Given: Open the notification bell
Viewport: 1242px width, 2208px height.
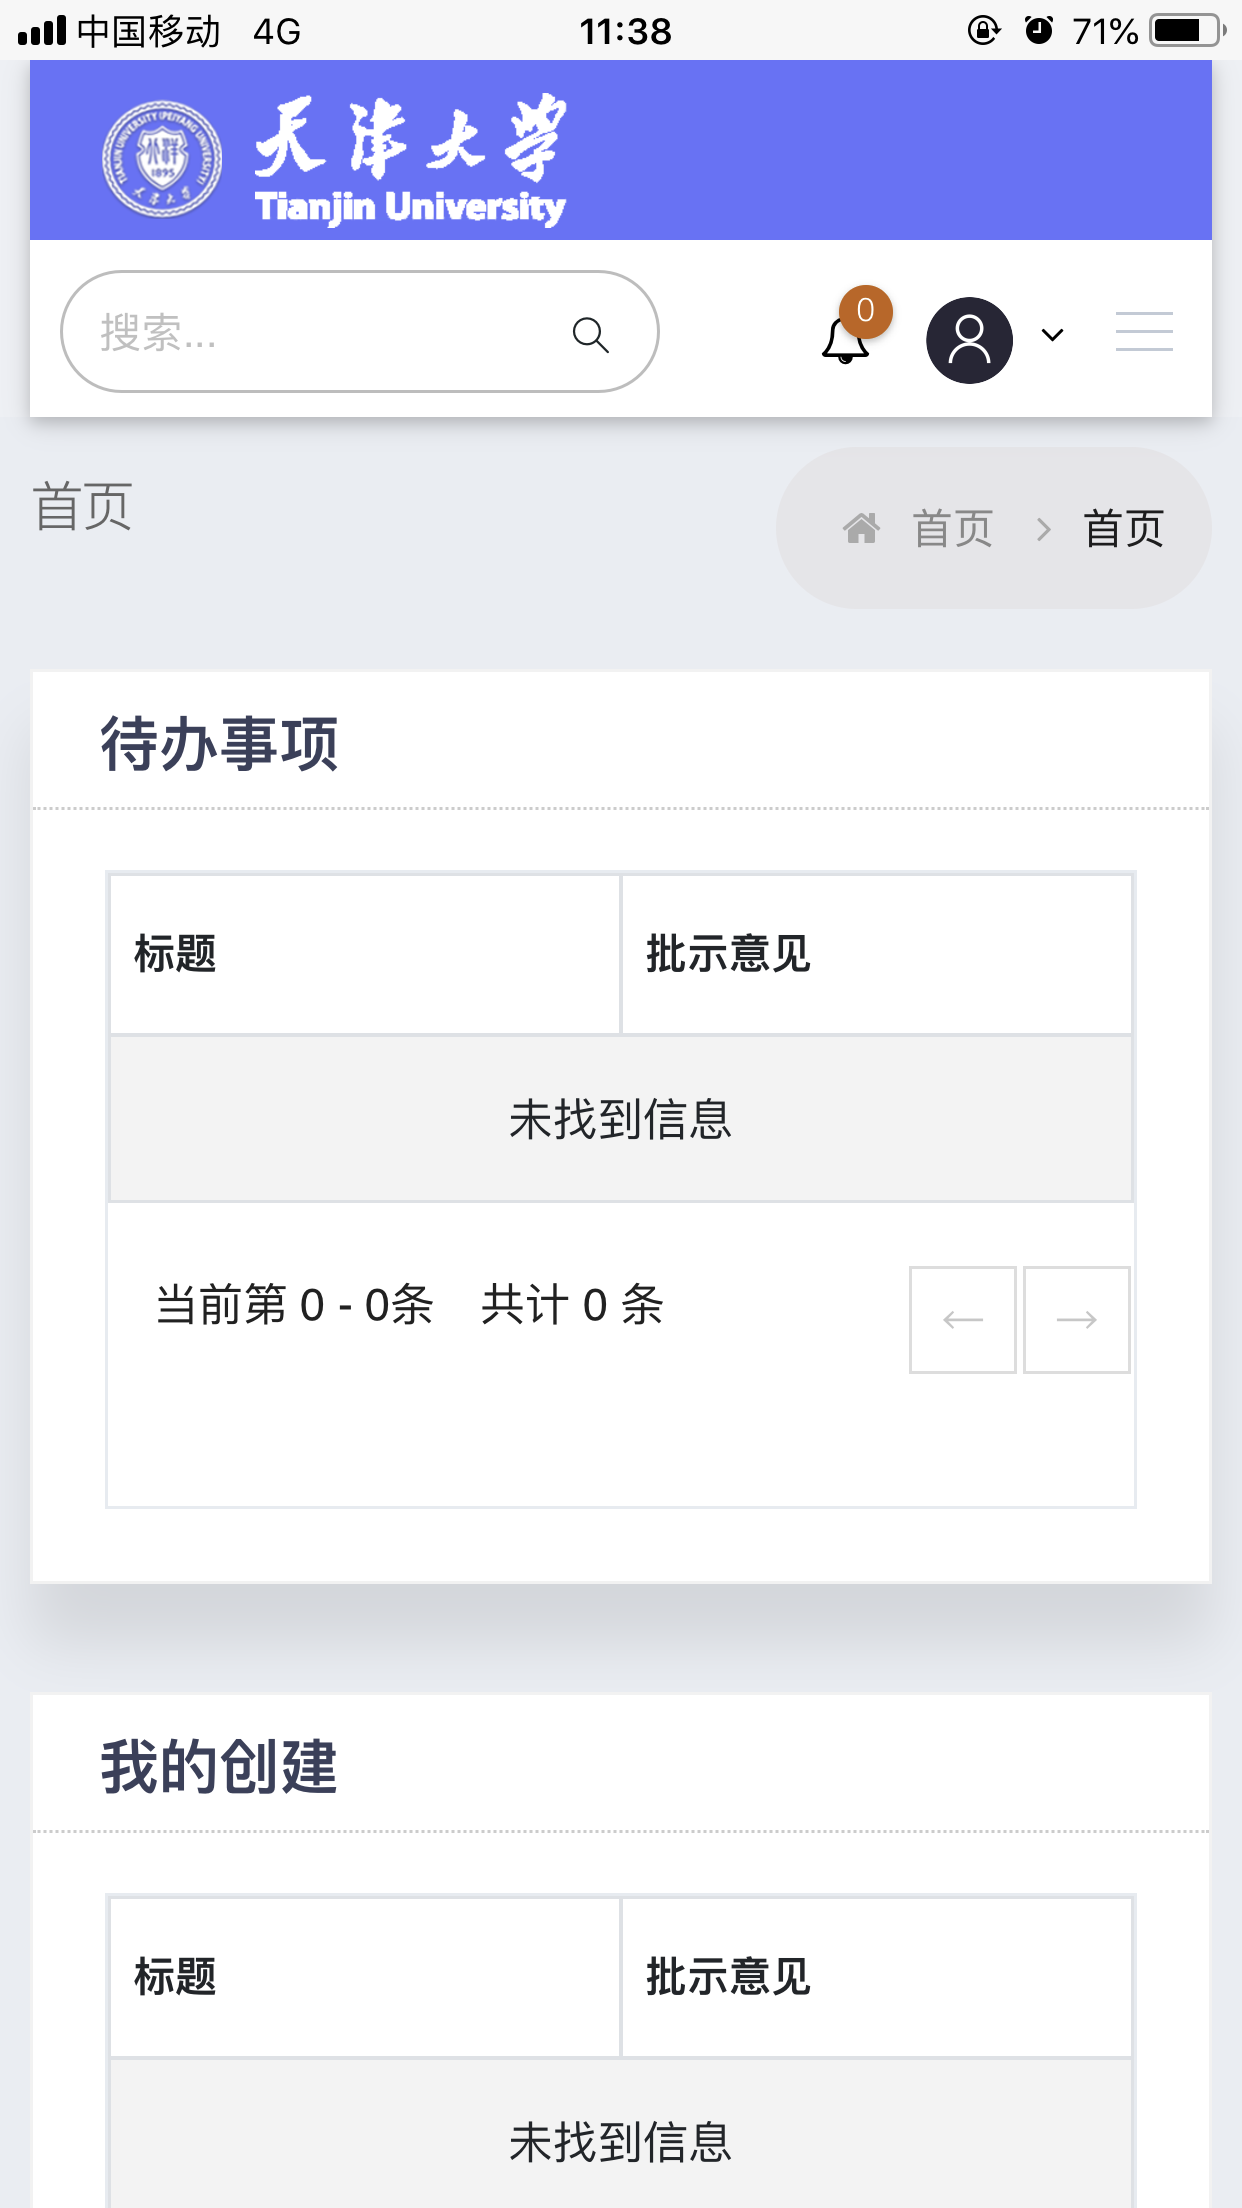Looking at the screenshot, I should (x=843, y=345).
